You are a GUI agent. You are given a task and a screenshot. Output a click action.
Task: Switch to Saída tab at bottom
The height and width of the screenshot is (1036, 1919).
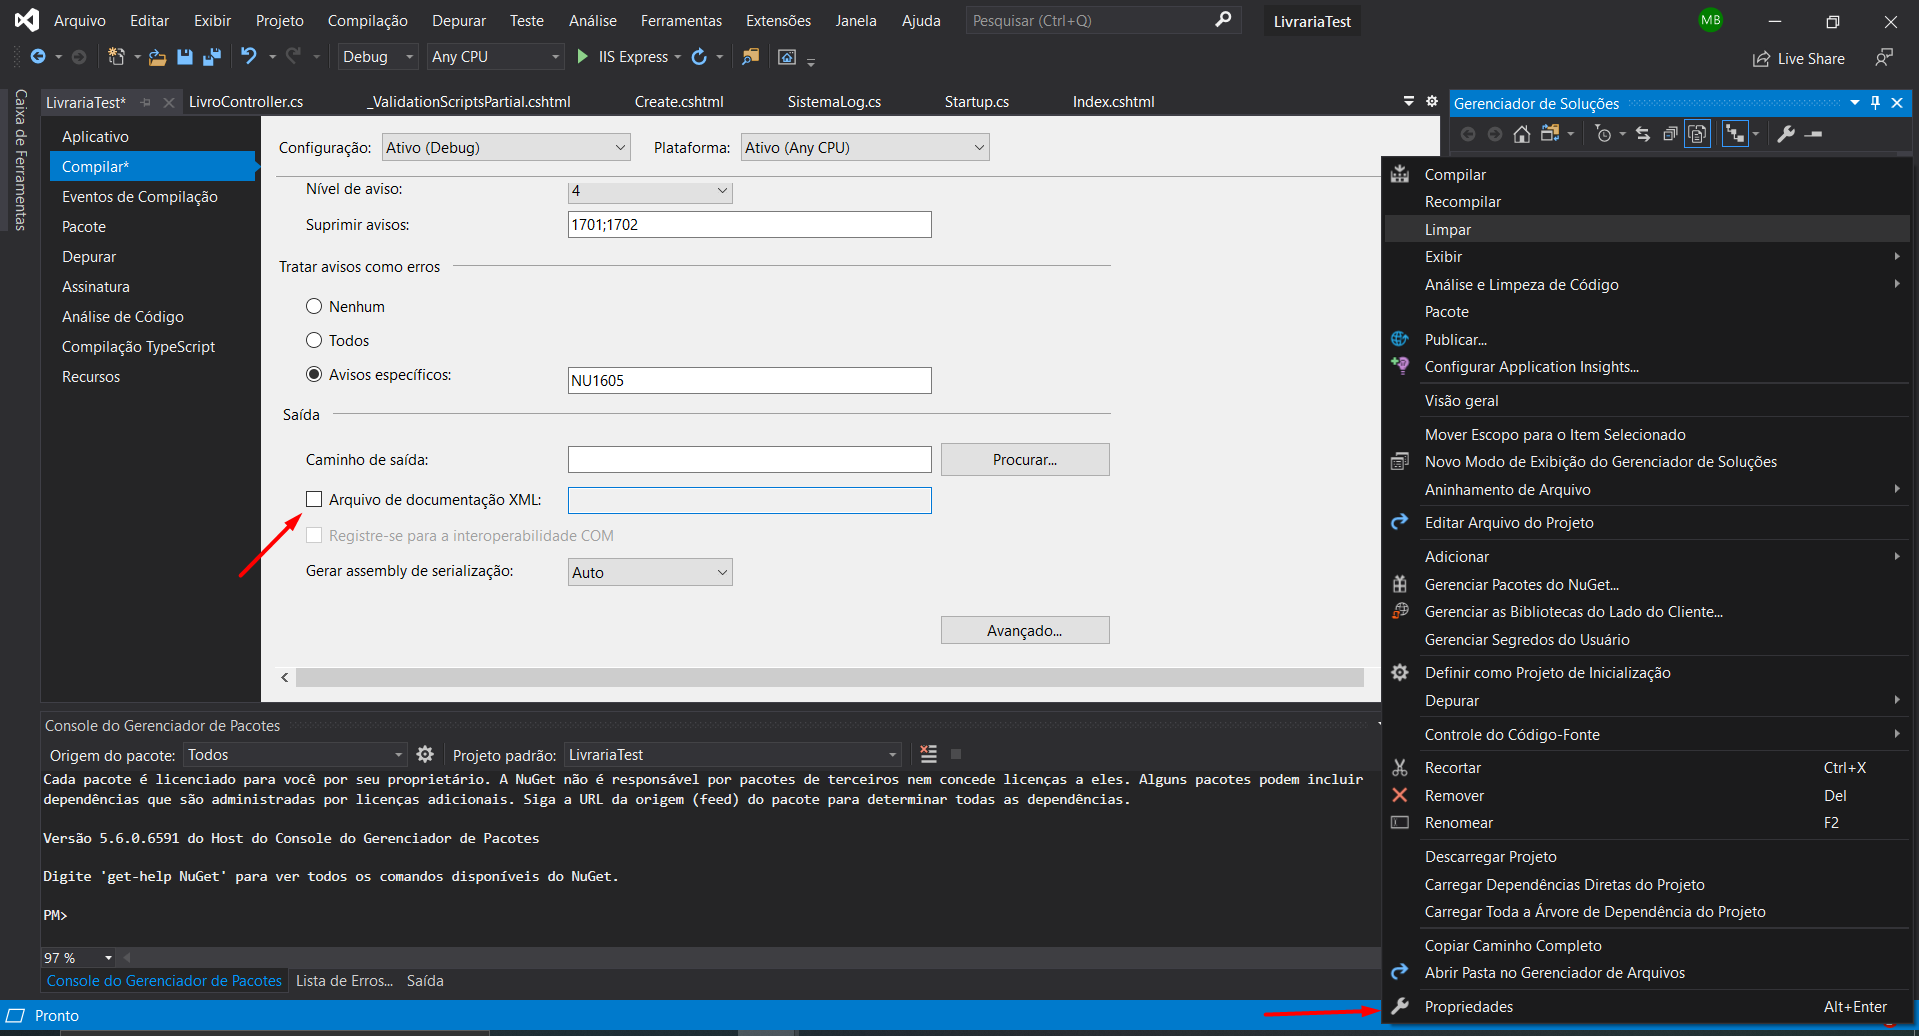[425, 981]
